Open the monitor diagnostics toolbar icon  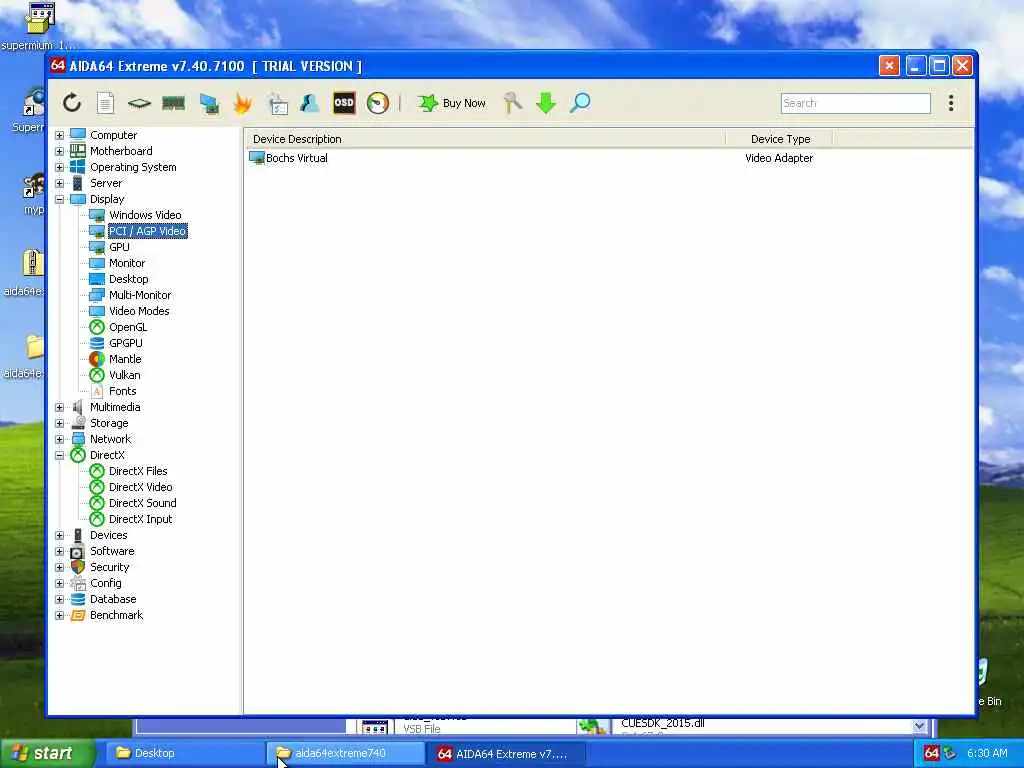point(209,103)
